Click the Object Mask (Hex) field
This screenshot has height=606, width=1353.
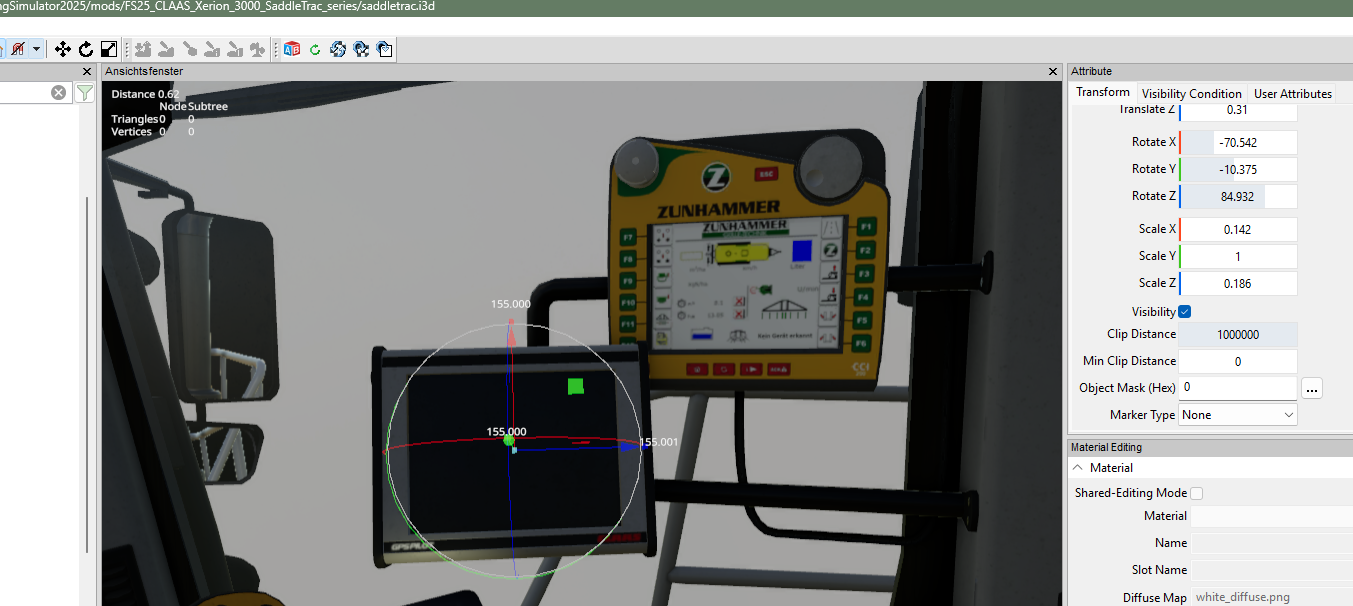point(1238,388)
